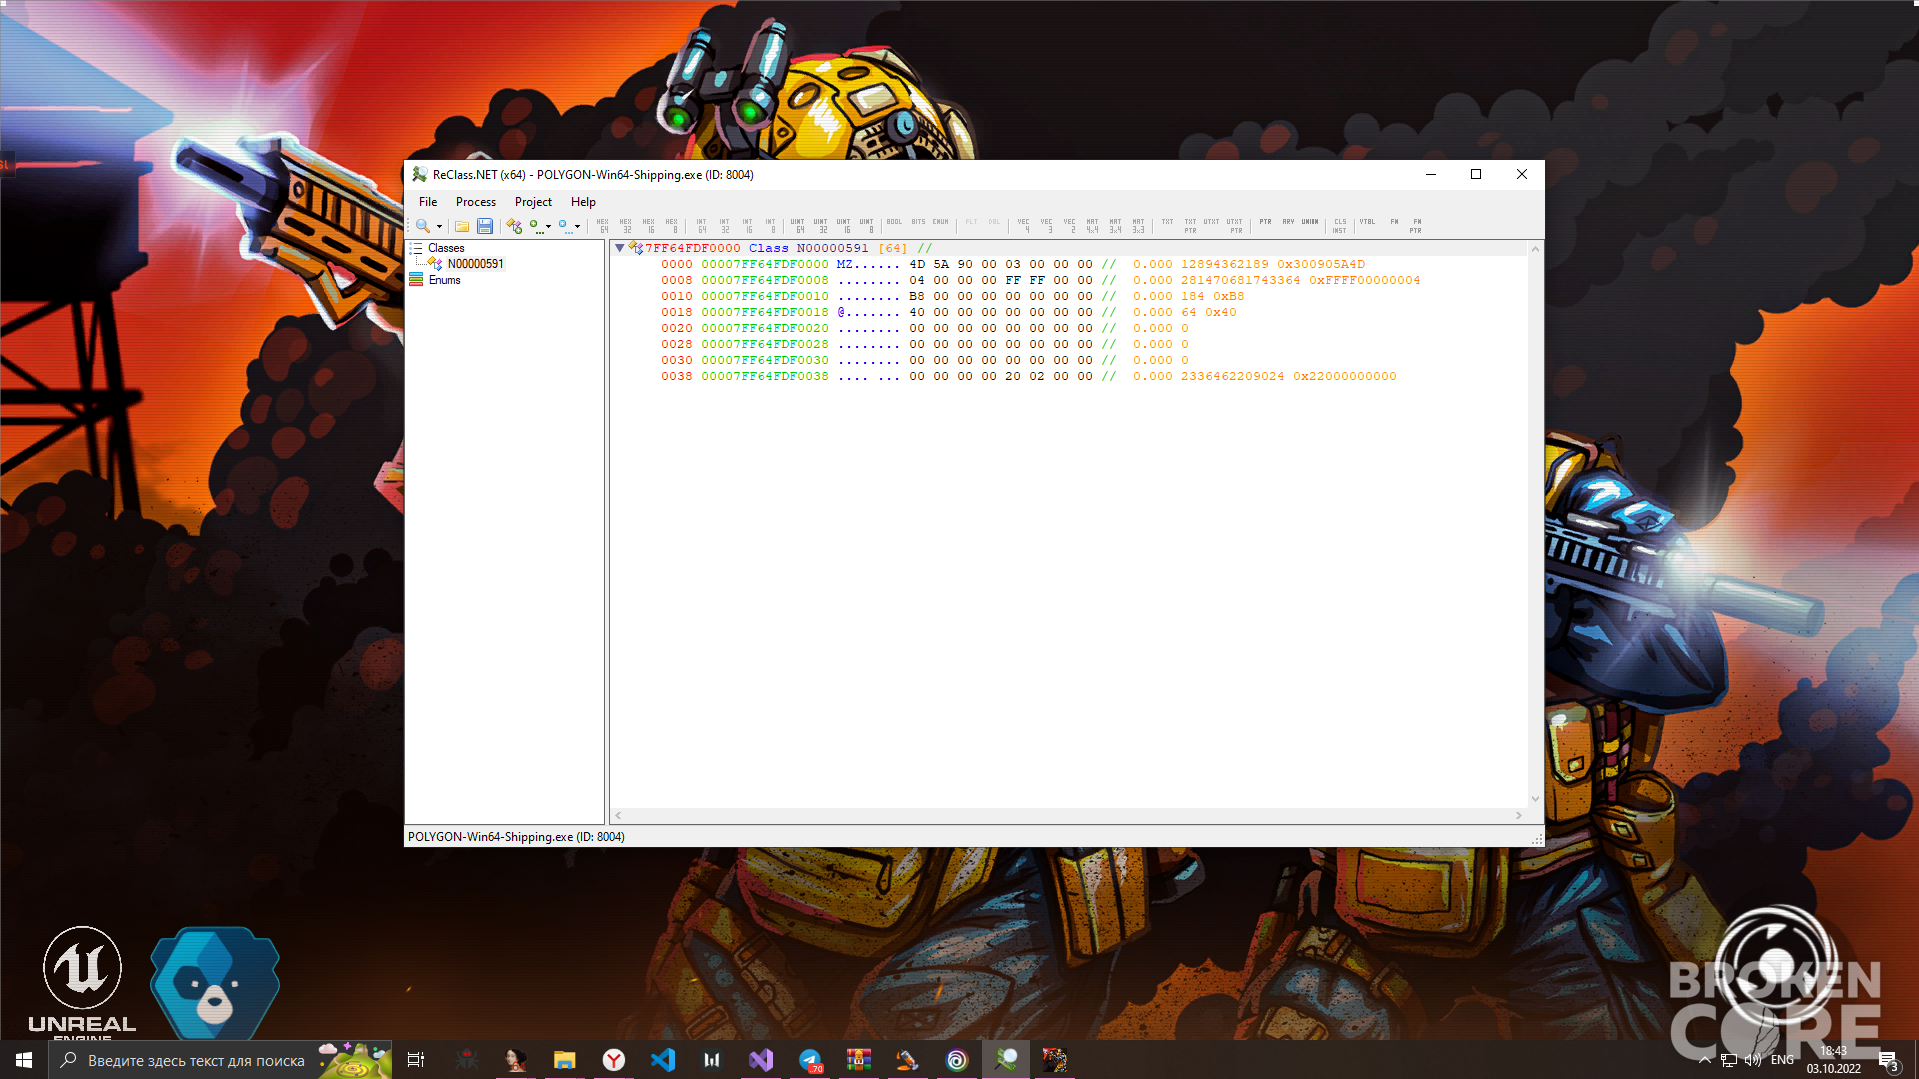Set node type to UTXT

(1212, 222)
